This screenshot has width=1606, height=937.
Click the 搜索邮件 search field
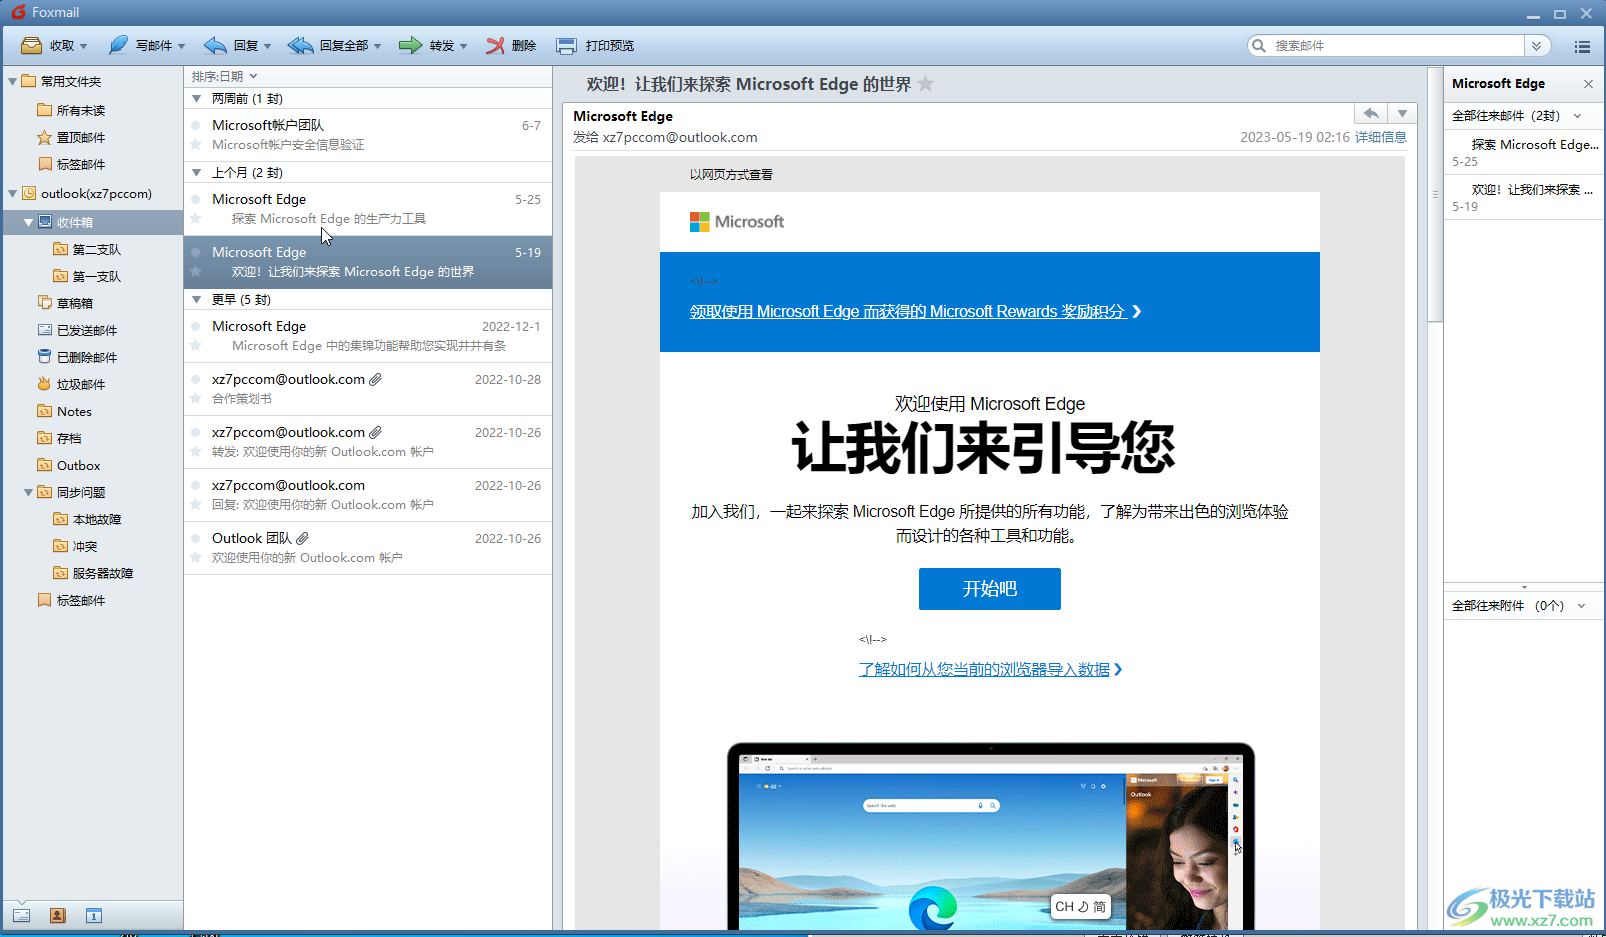click(x=1396, y=46)
